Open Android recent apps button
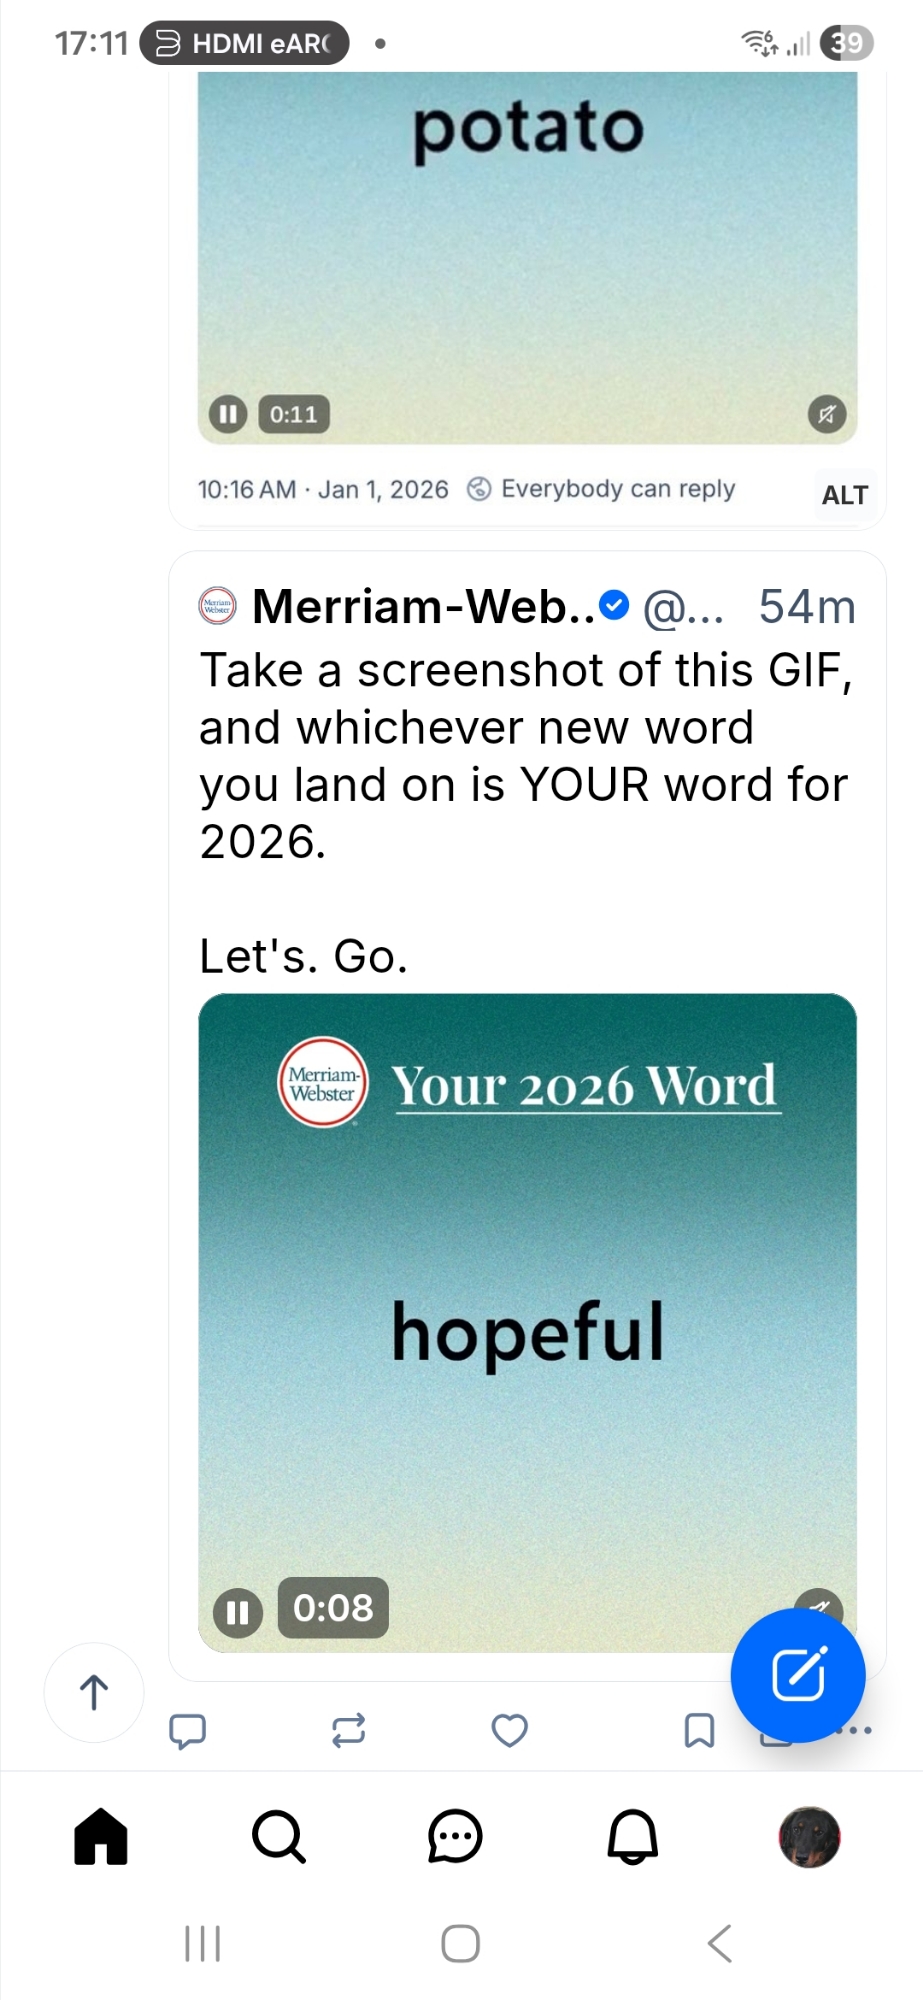Screen dimensions: 923x2000 (x=203, y=1943)
